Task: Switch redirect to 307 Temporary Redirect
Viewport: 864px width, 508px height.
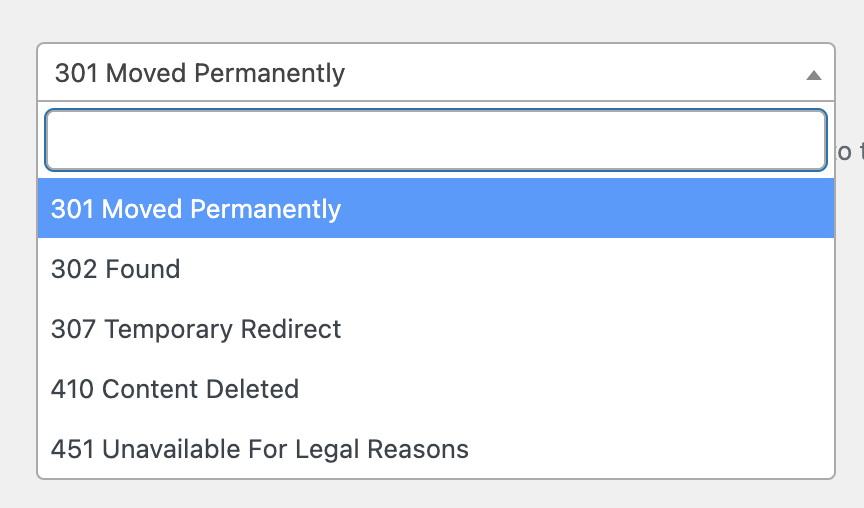Action: click(x=196, y=329)
